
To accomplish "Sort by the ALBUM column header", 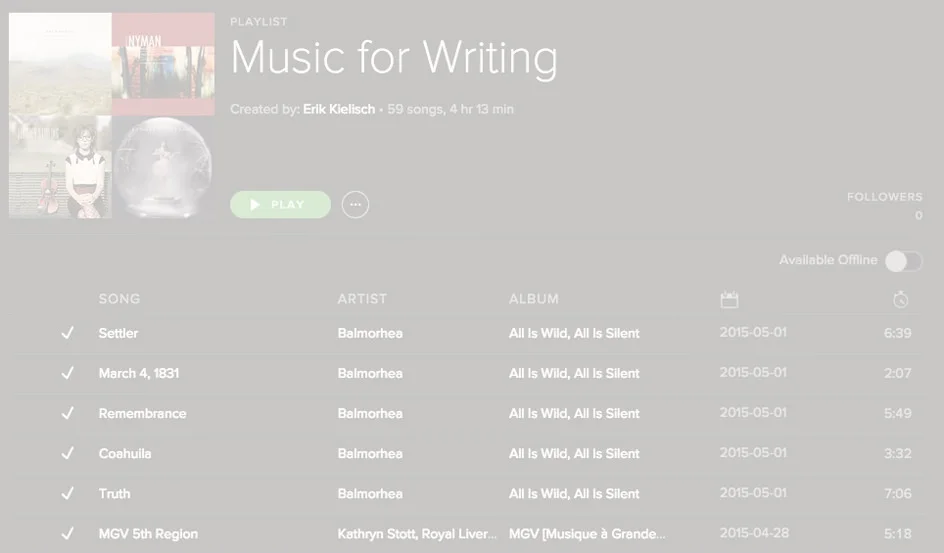I will (x=533, y=299).
